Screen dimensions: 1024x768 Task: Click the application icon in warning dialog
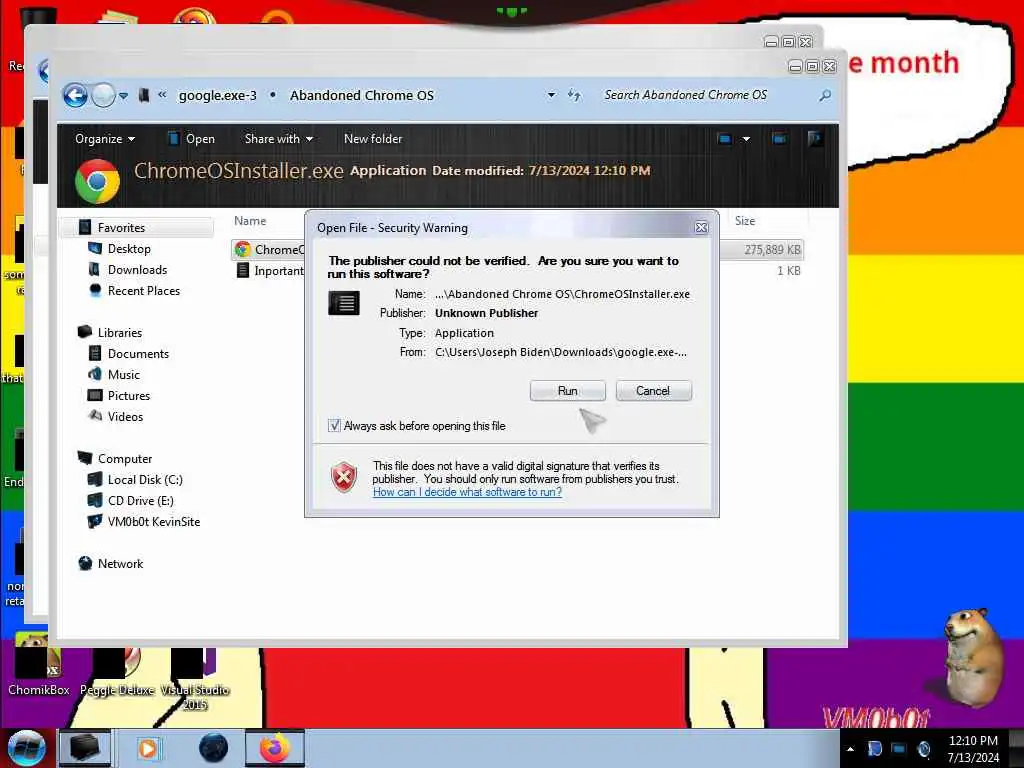(344, 303)
